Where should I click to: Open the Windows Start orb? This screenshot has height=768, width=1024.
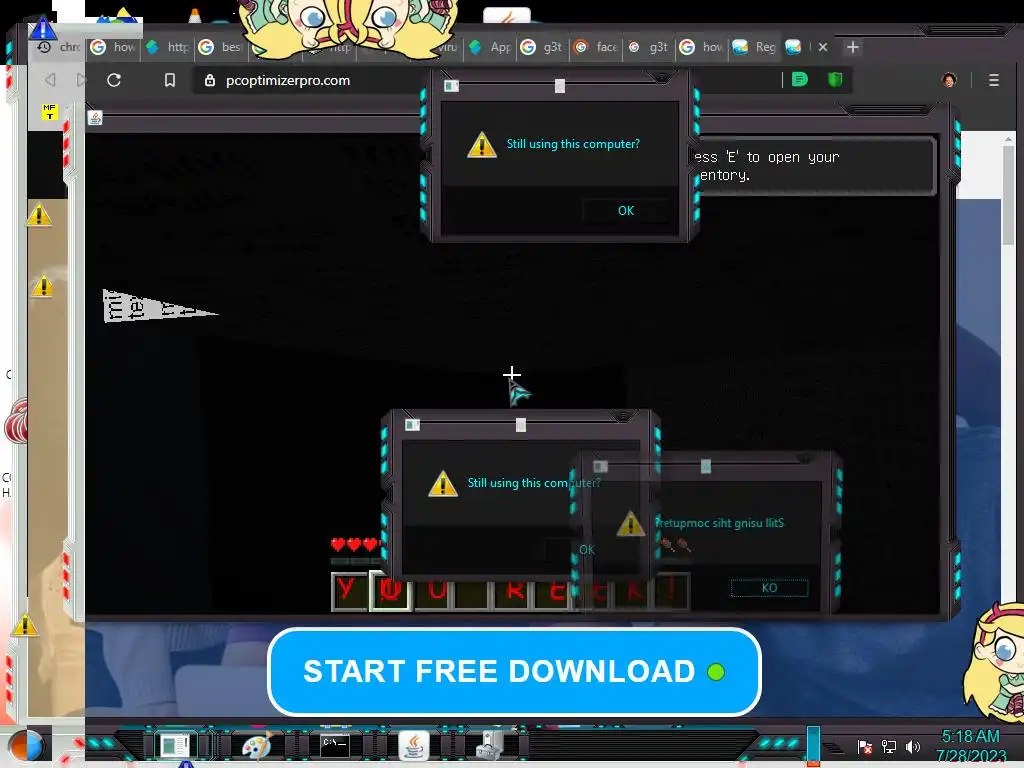point(26,746)
